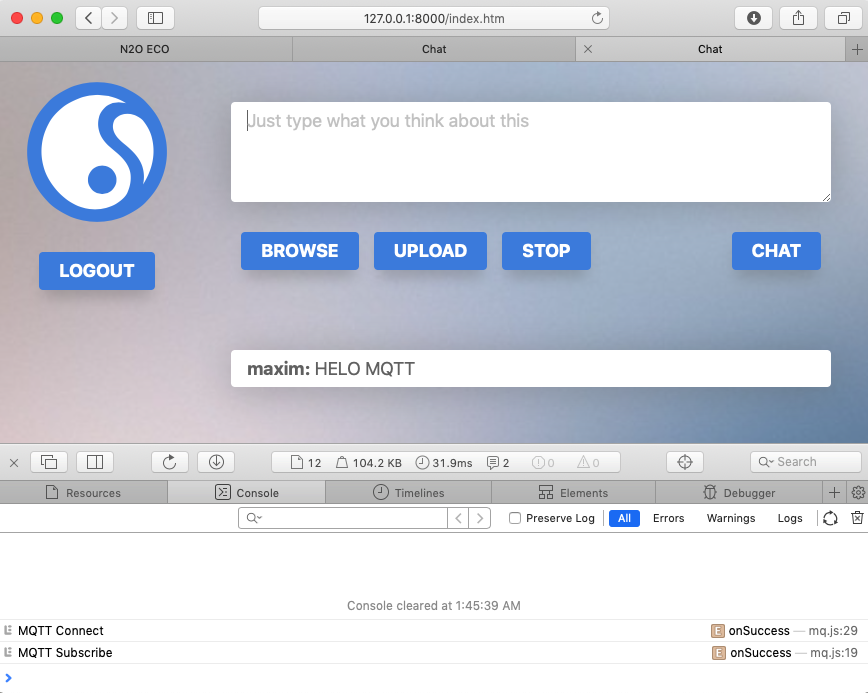Click the UPLOAD button

pyautogui.click(x=430, y=251)
